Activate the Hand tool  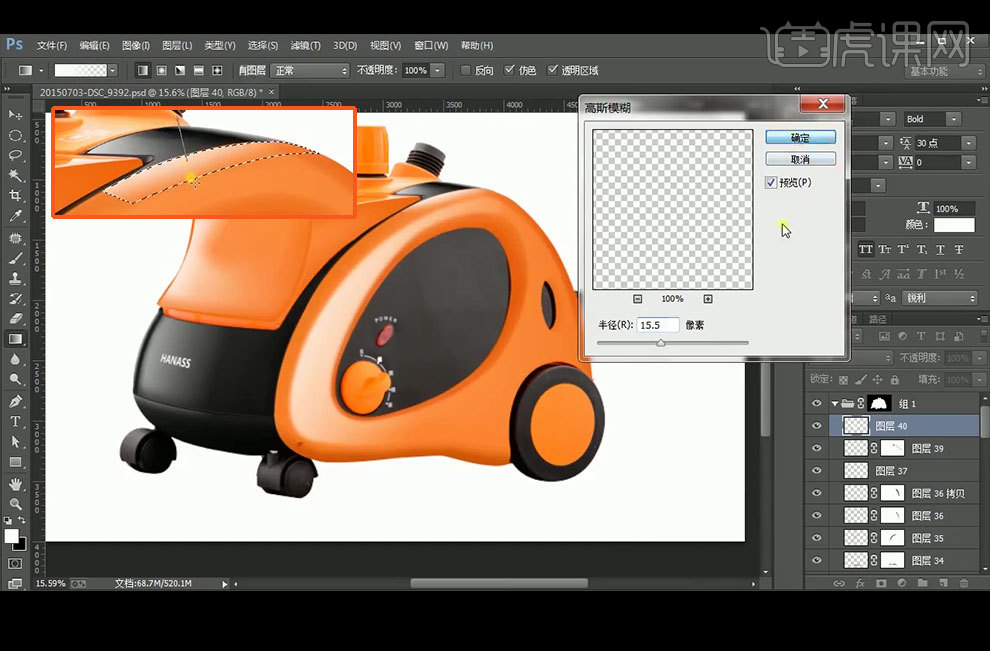15,484
